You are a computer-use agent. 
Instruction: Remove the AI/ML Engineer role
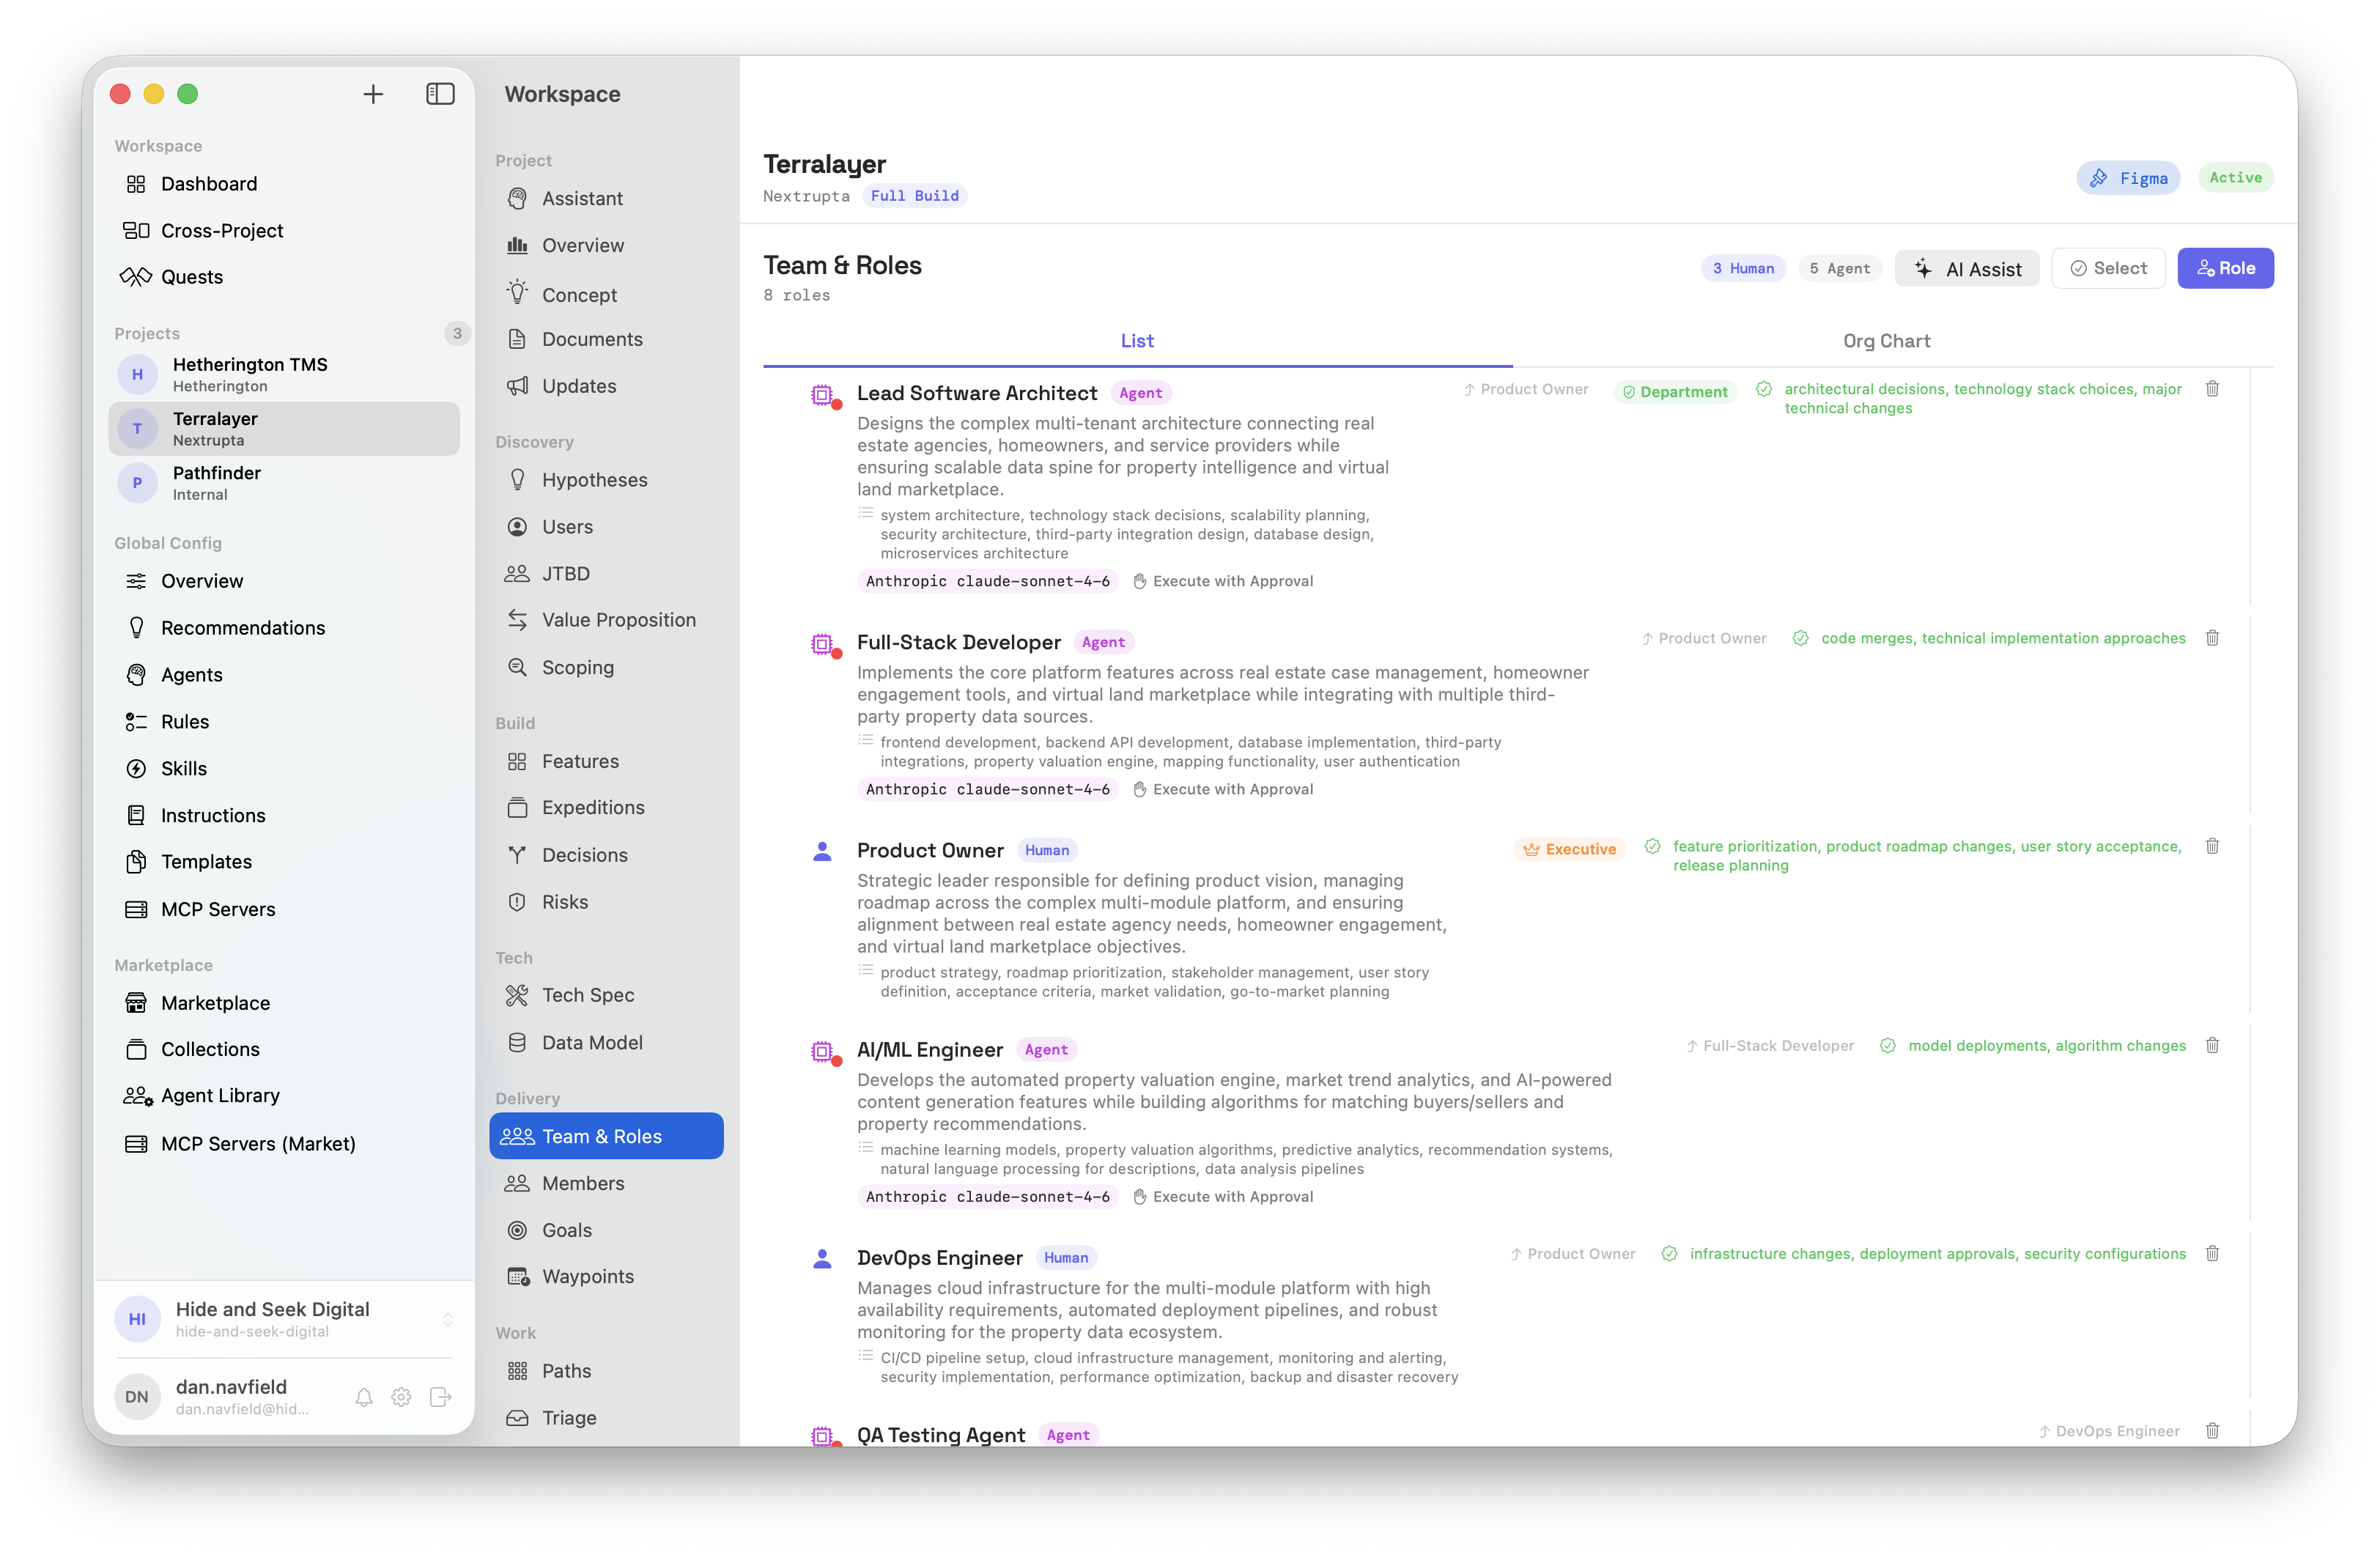tap(2212, 1045)
